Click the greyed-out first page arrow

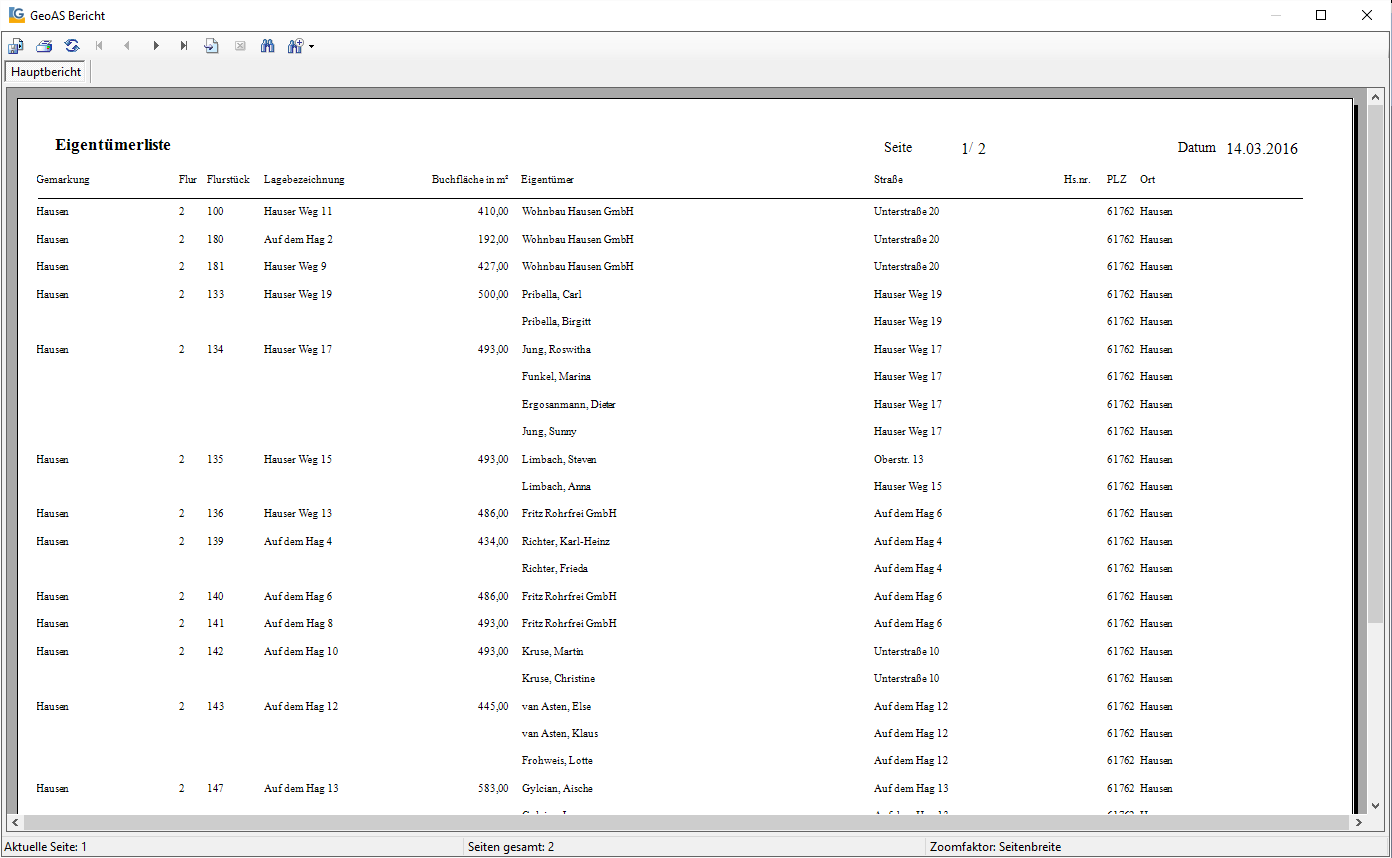[x=99, y=46]
